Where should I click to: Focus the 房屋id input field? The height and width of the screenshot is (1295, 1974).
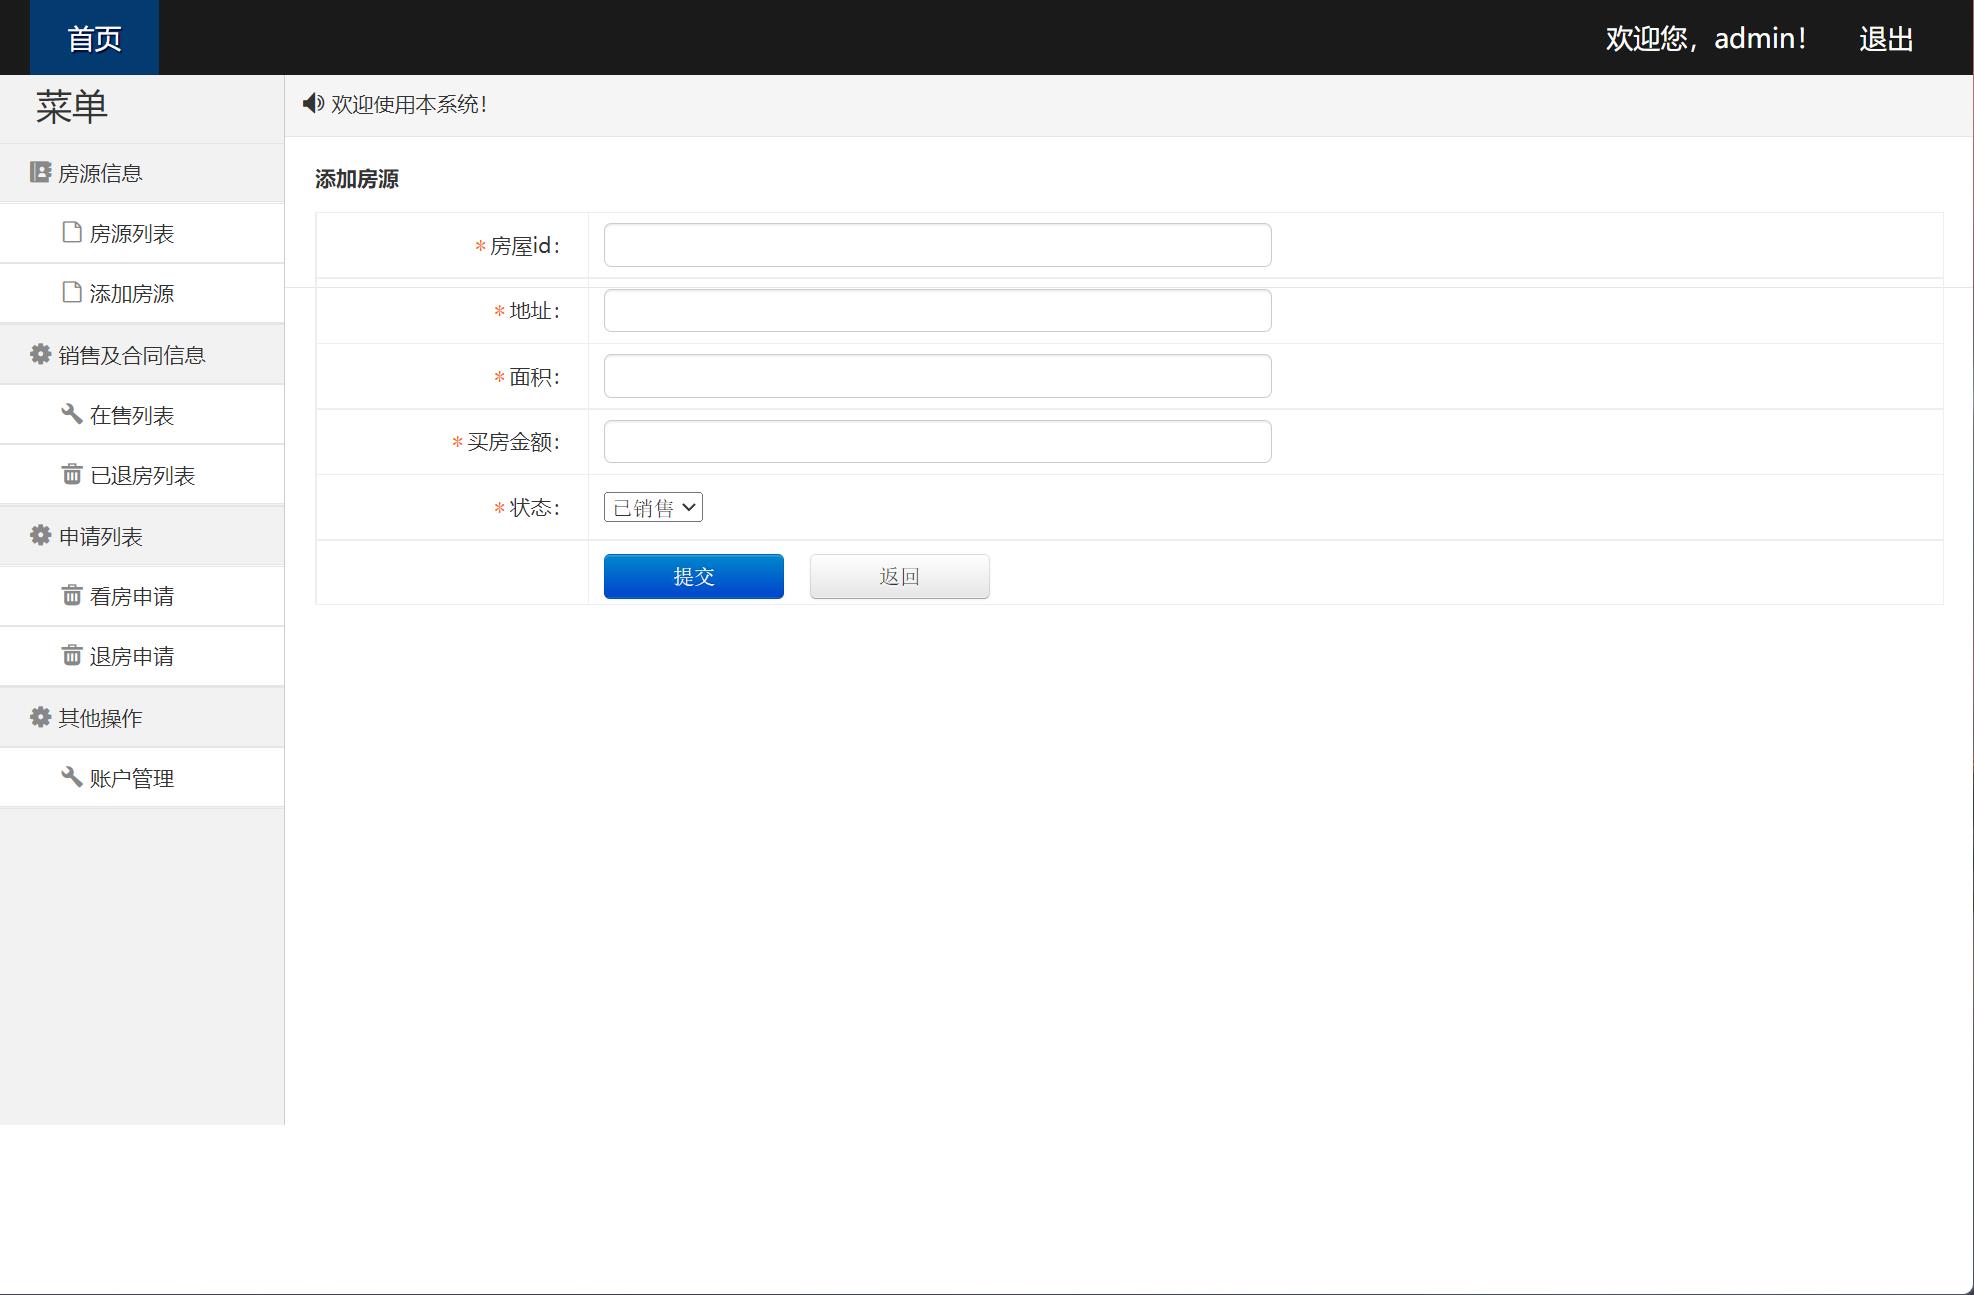coord(937,246)
